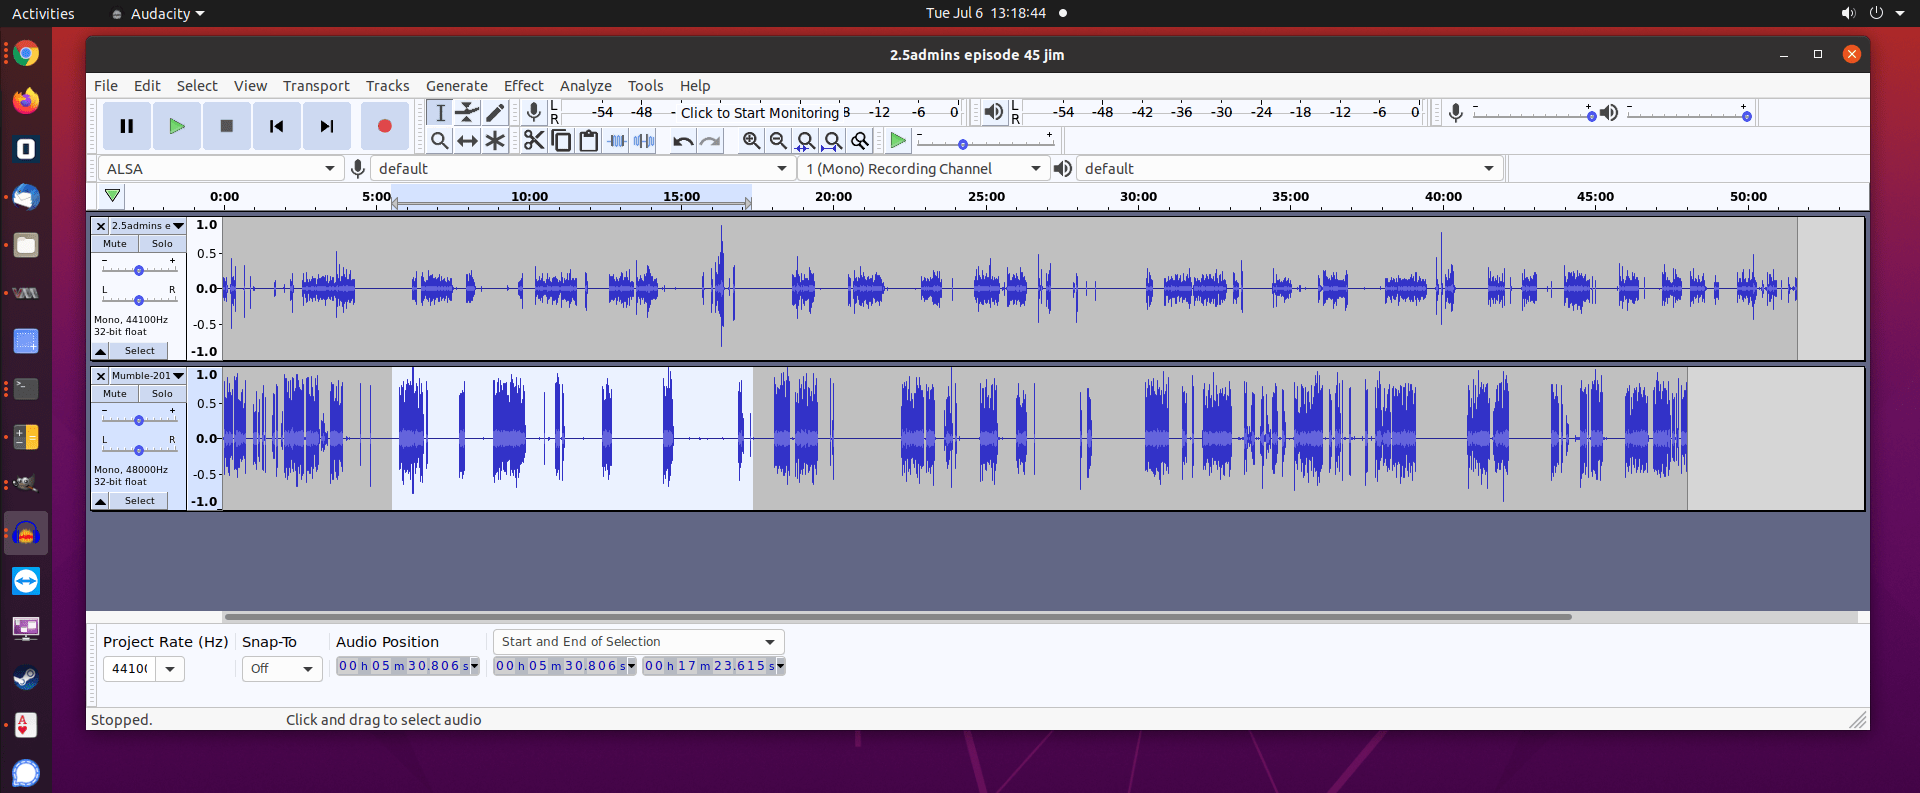Image resolution: width=1920 pixels, height=793 pixels.
Task: Click Select button on 2.5admins track
Action: [x=140, y=351]
